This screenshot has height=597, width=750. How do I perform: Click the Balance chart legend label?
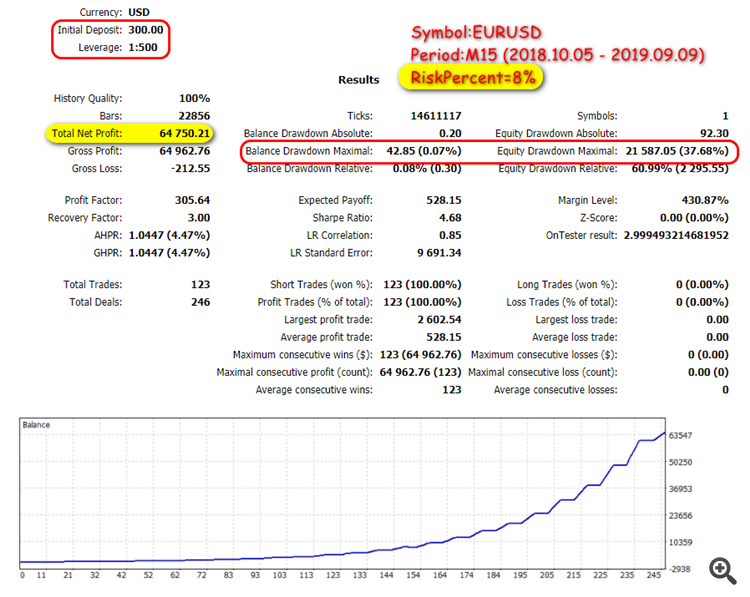(x=36, y=425)
